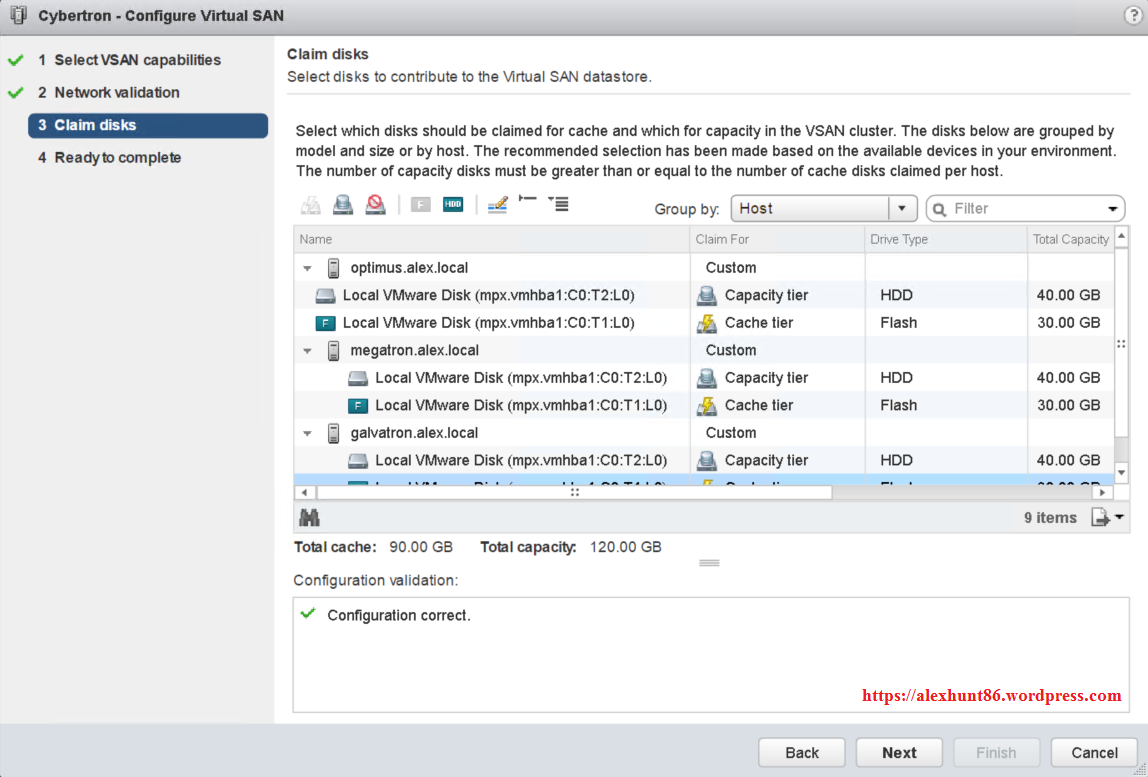Click the HDD drive type toolbar icon

453,204
